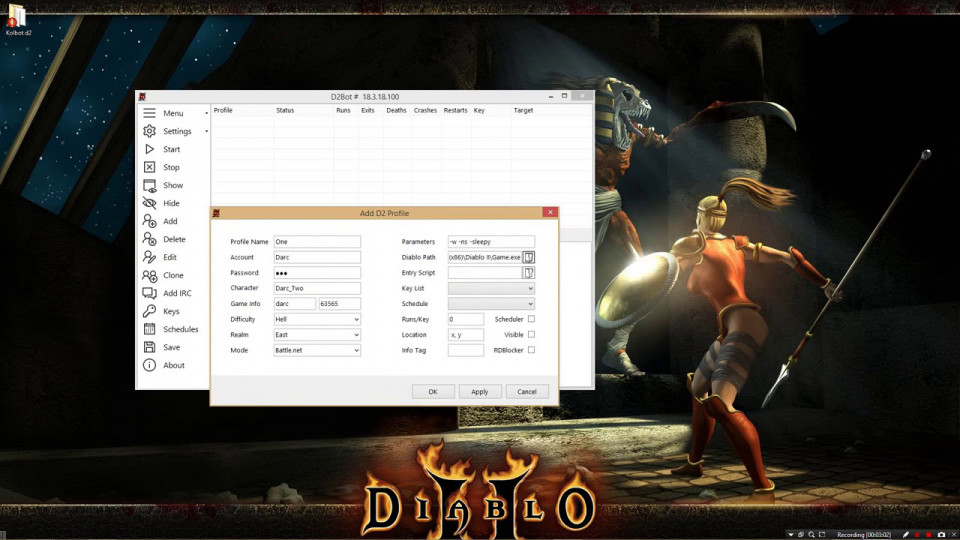The image size is (960, 540).
Task: Click the Show window icon
Action: click(x=149, y=185)
